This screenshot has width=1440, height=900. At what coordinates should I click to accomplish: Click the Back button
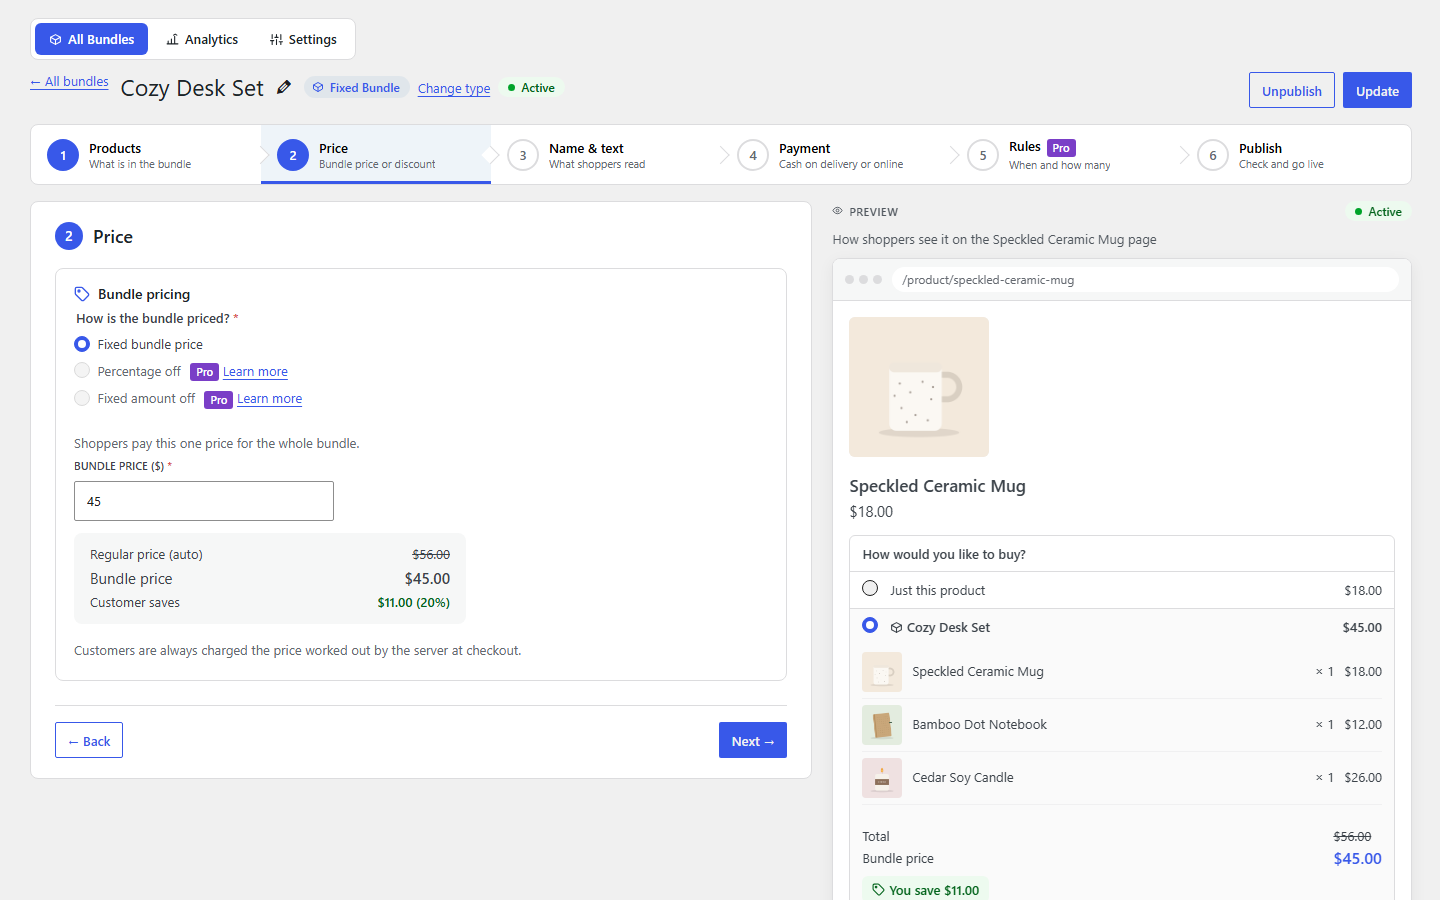(x=89, y=740)
